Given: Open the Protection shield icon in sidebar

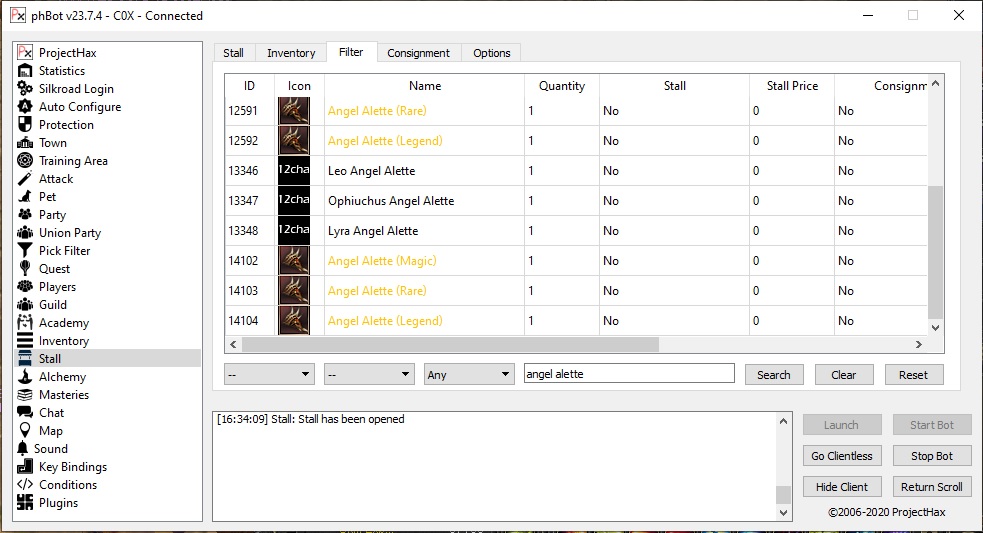Looking at the screenshot, I should [25, 125].
